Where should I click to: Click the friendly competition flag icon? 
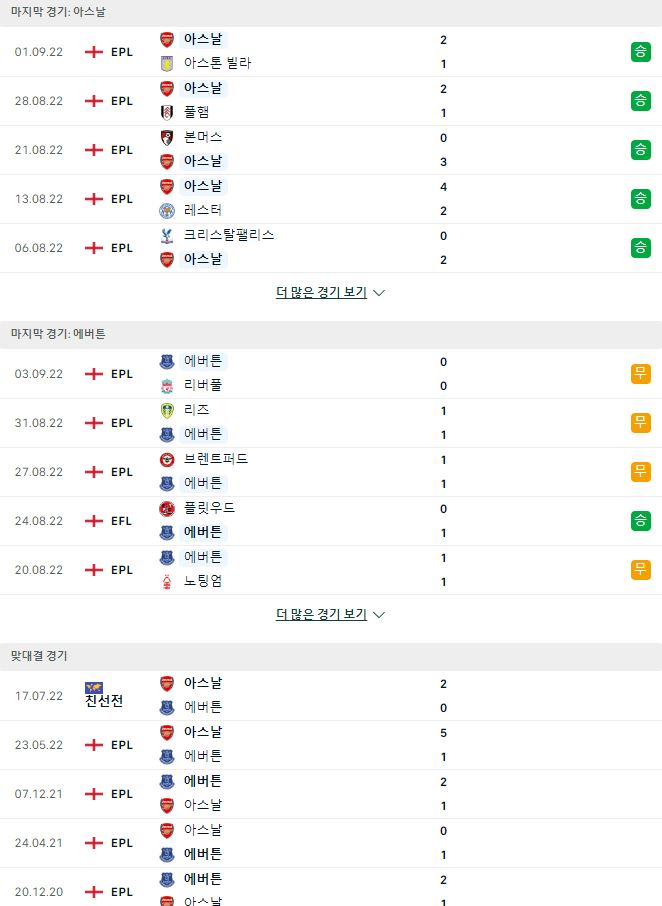pyautogui.click(x=94, y=688)
